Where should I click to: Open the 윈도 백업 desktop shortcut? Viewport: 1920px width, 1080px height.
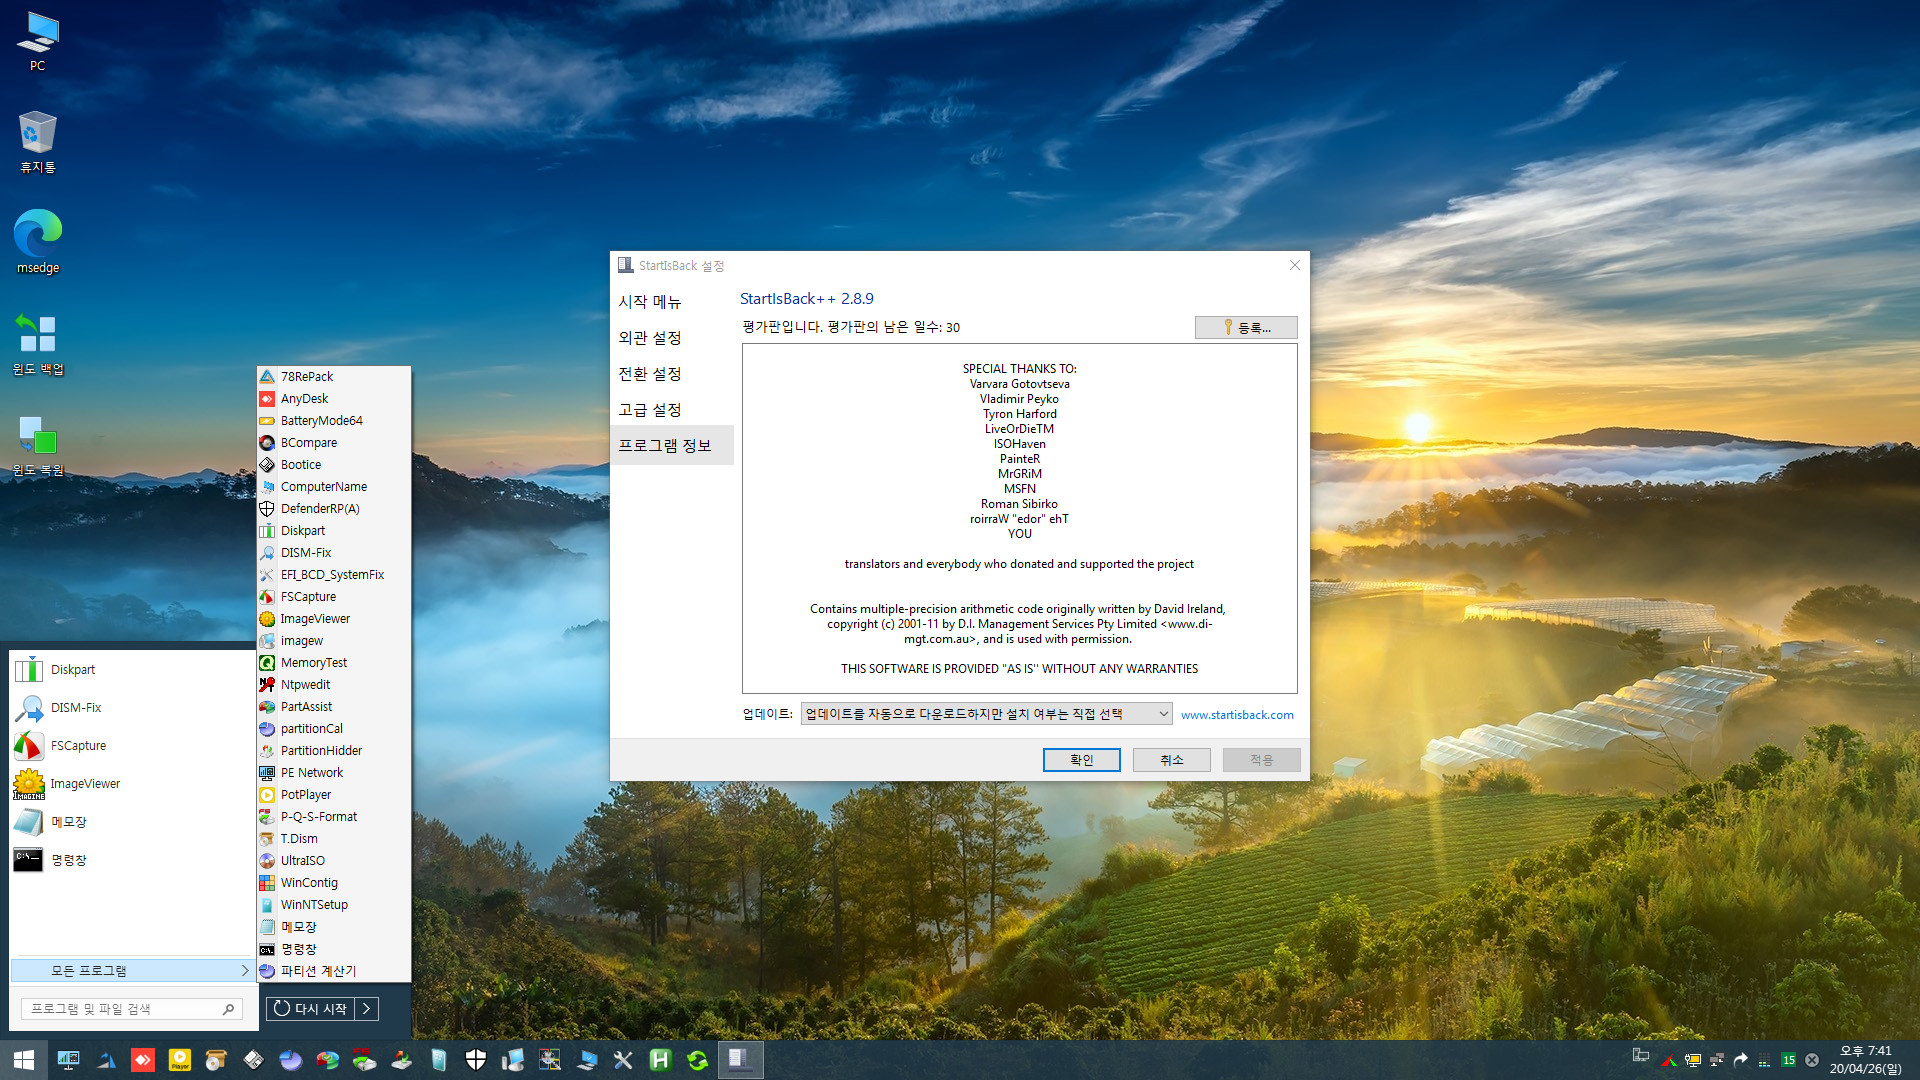tap(38, 343)
